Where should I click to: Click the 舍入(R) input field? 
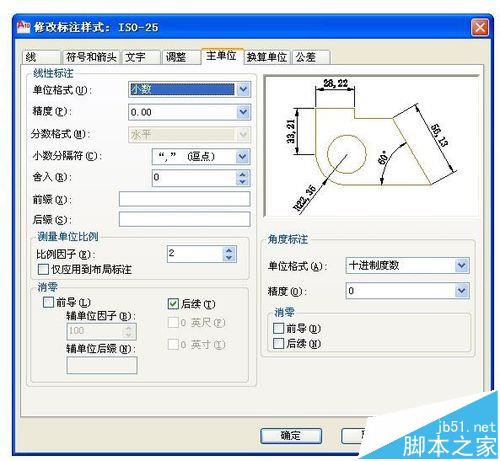[x=194, y=178]
